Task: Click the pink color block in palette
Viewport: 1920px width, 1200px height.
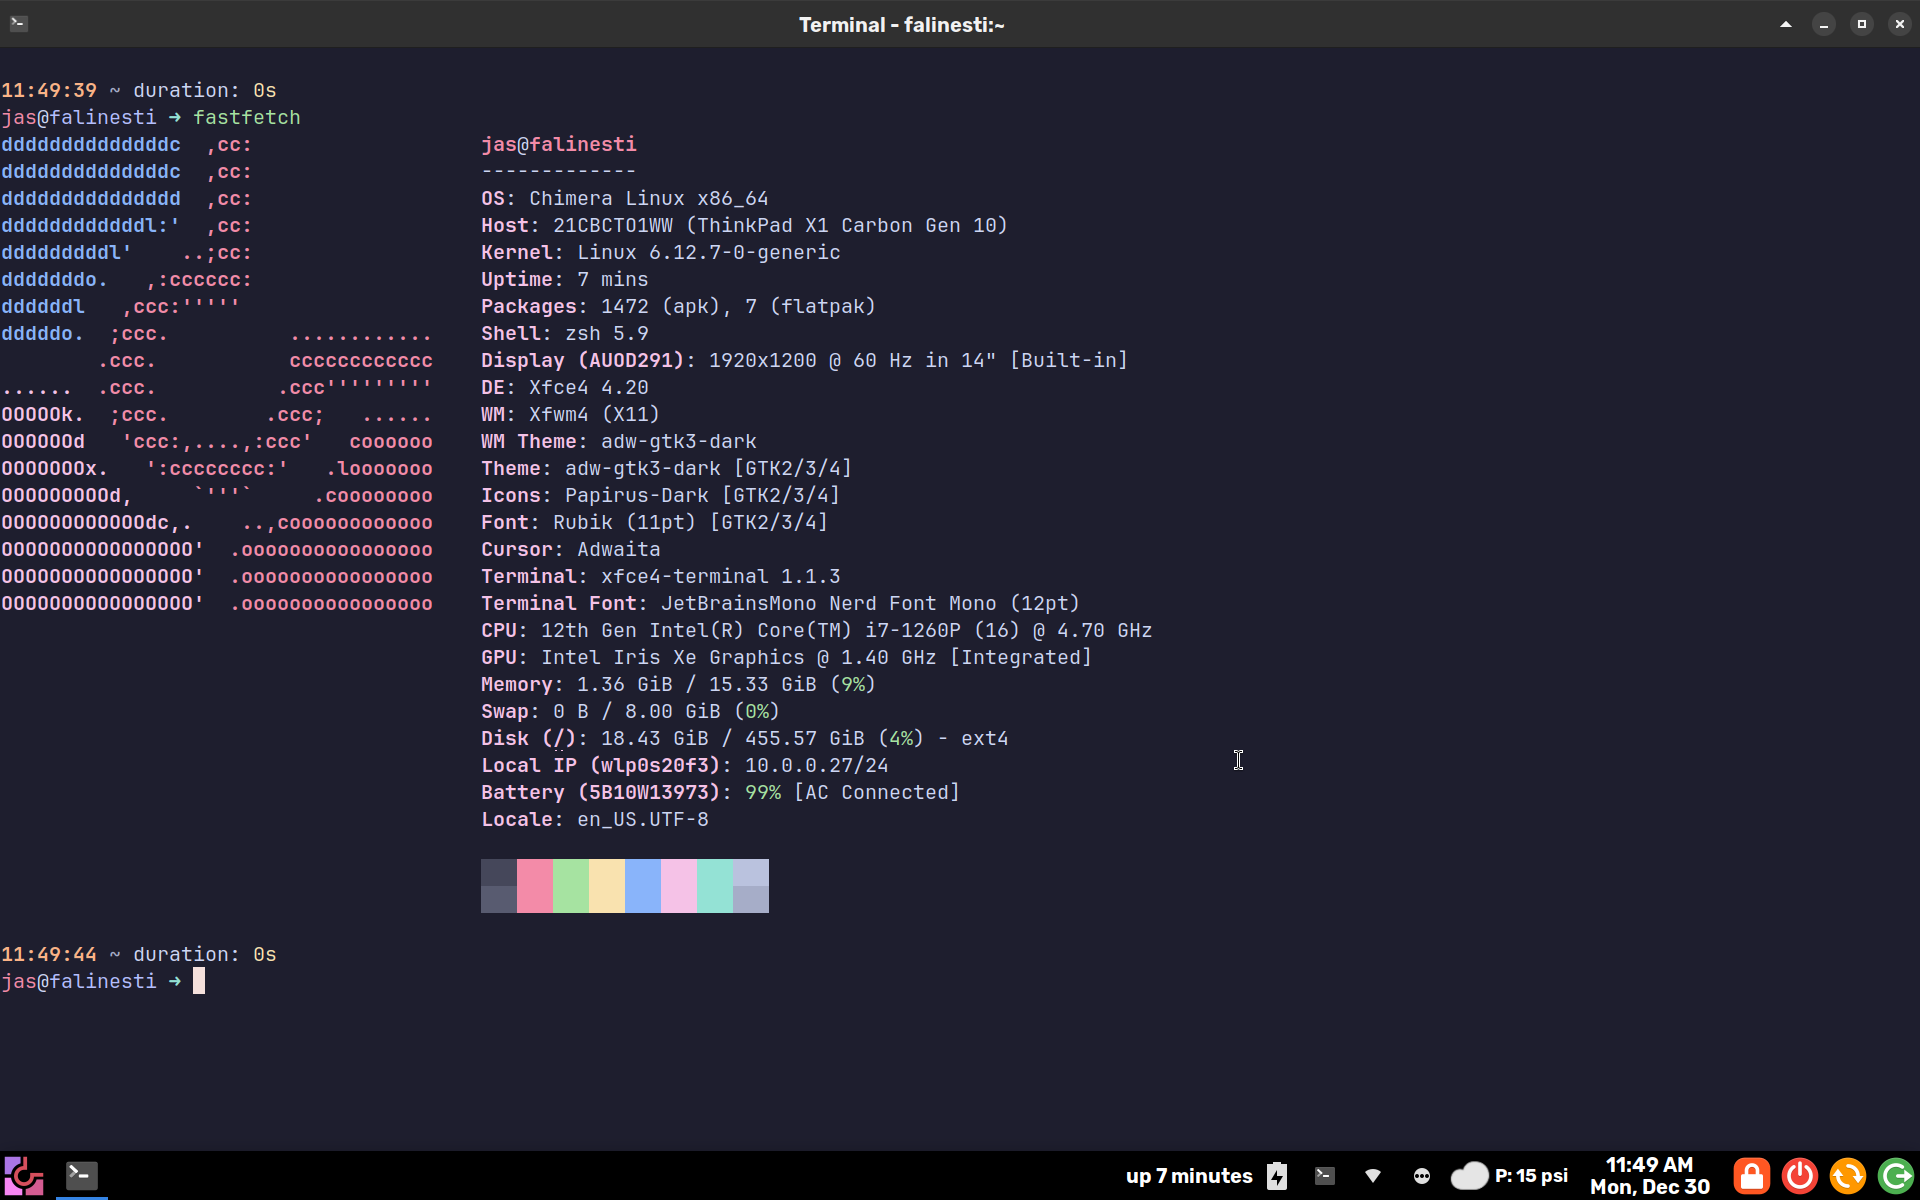Action: 535,886
